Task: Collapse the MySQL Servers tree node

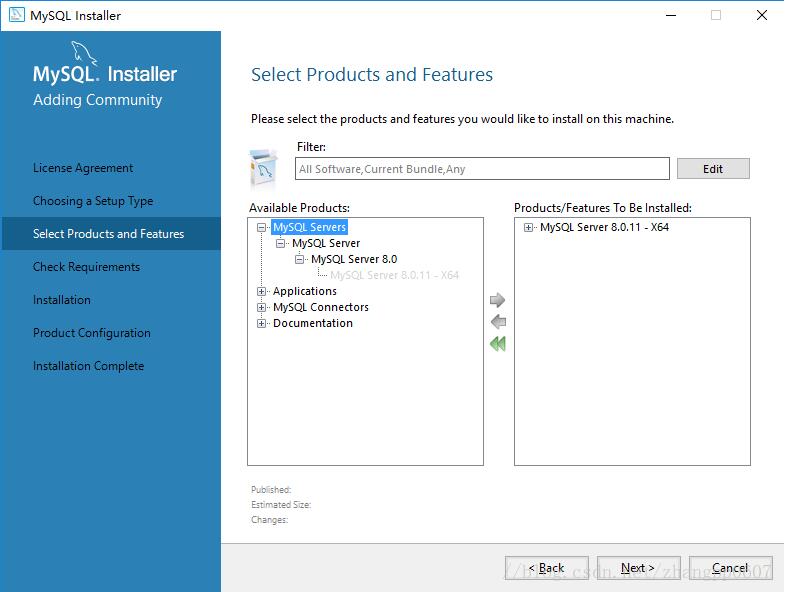Action: (x=262, y=228)
